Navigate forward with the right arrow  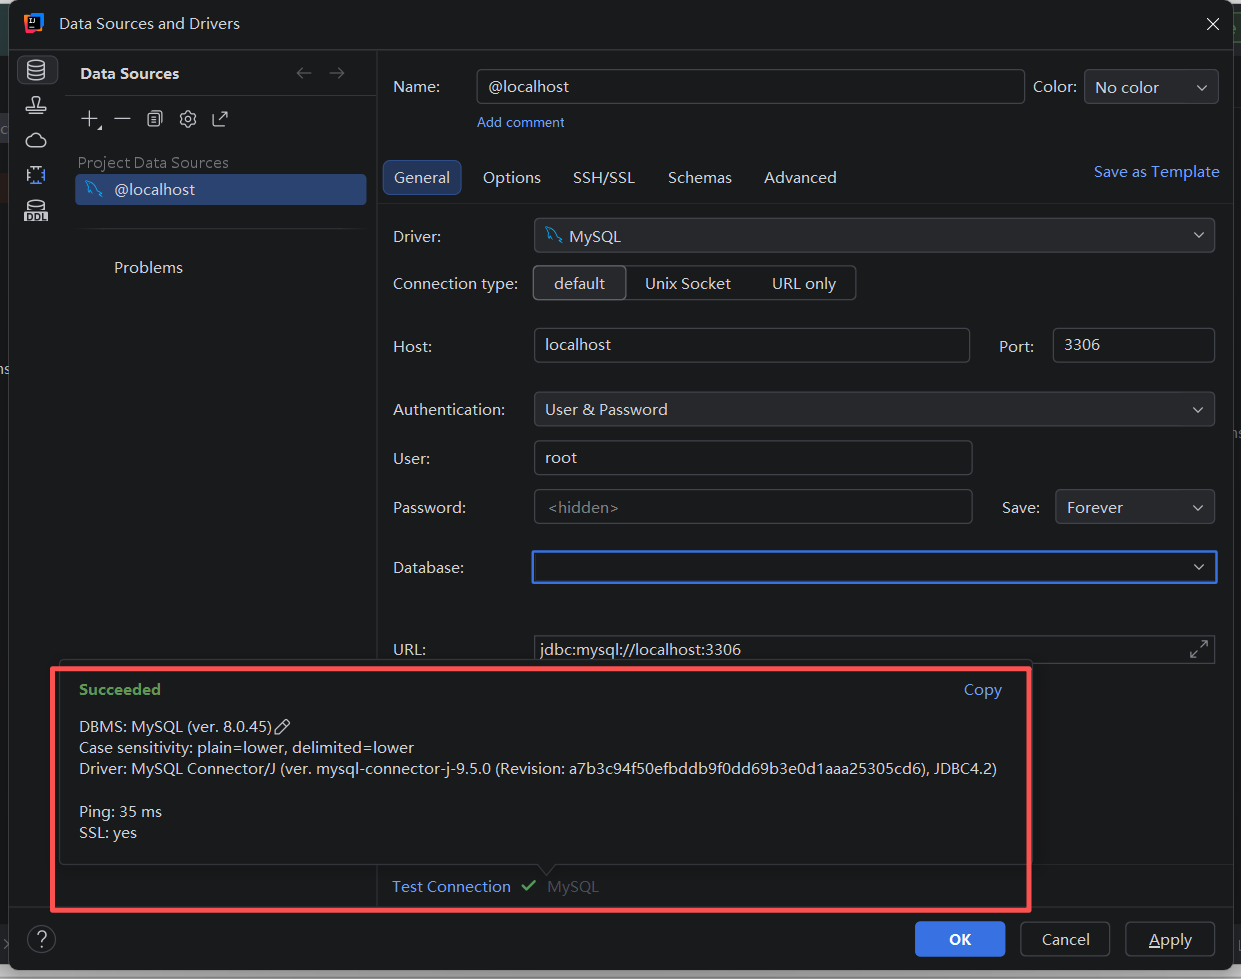[x=337, y=73]
